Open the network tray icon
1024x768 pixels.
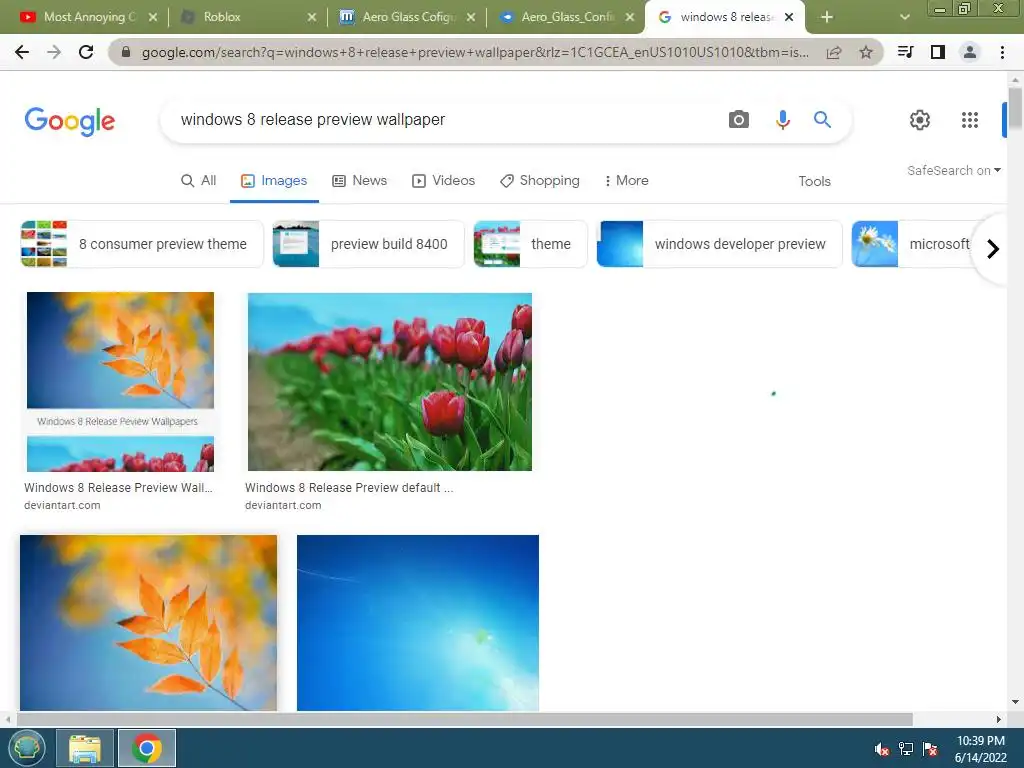(x=906, y=749)
